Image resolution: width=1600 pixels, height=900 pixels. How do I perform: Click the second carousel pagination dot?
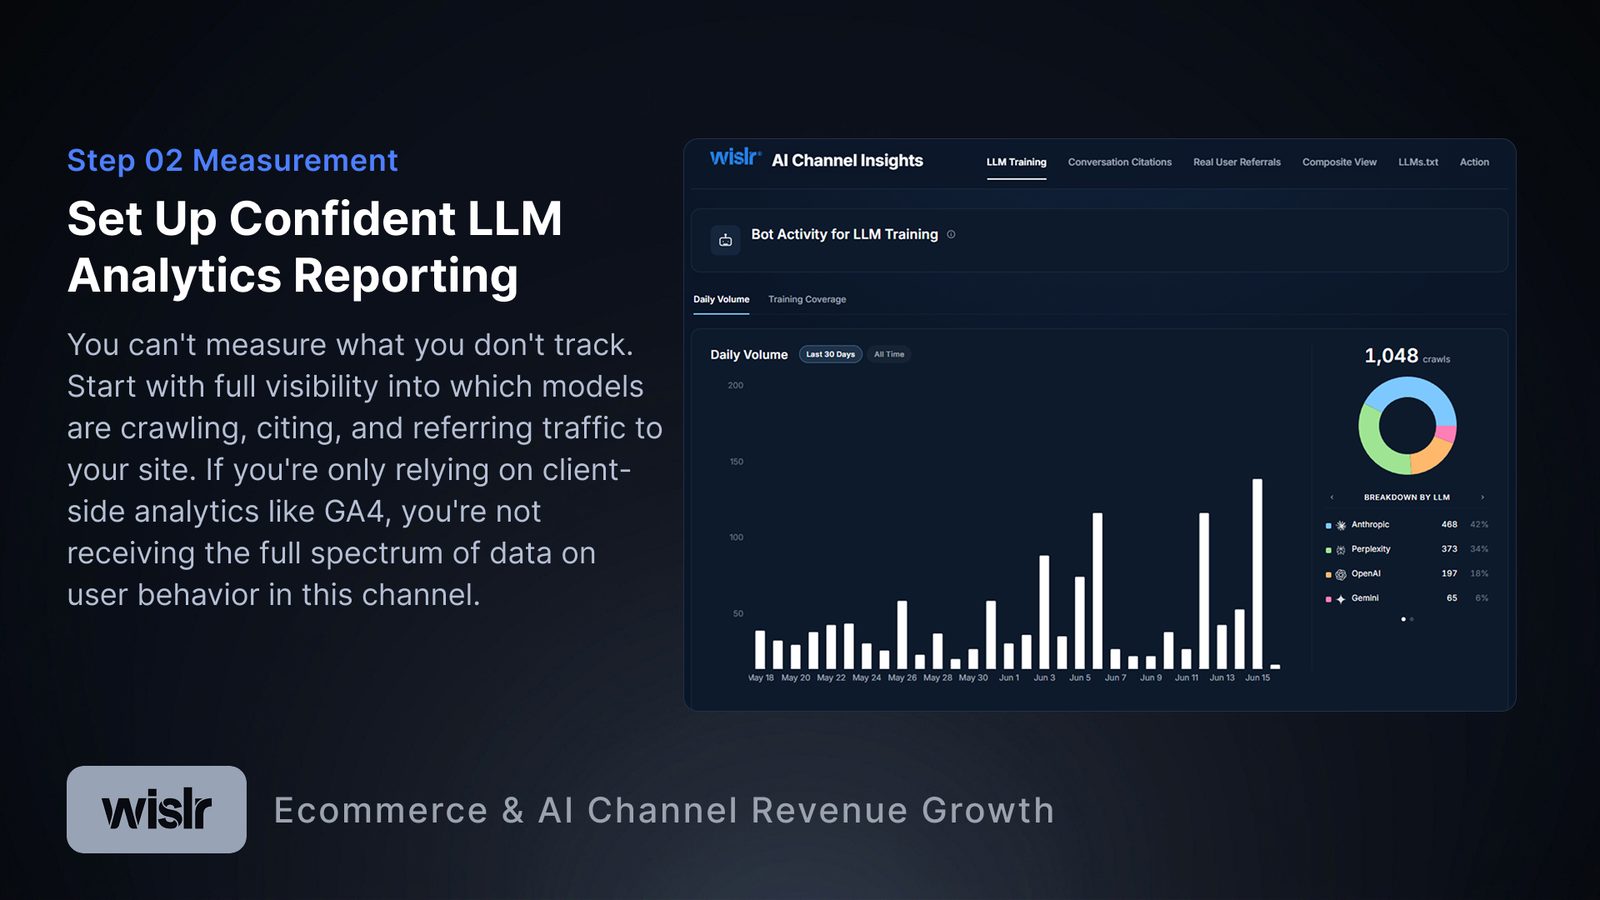(1412, 619)
